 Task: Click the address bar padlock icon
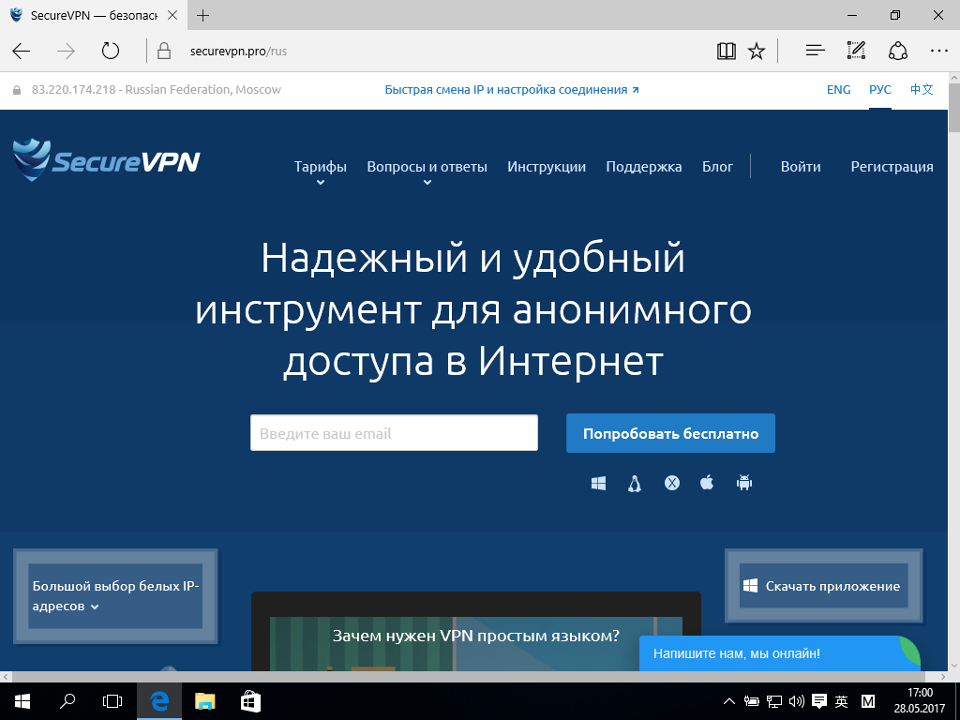tap(163, 51)
